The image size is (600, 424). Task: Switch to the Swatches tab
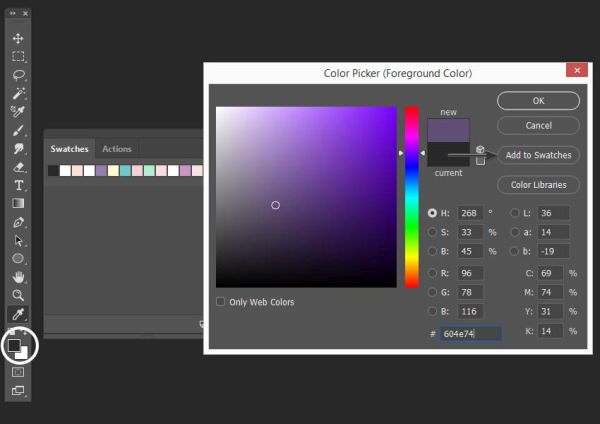tap(69, 149)
